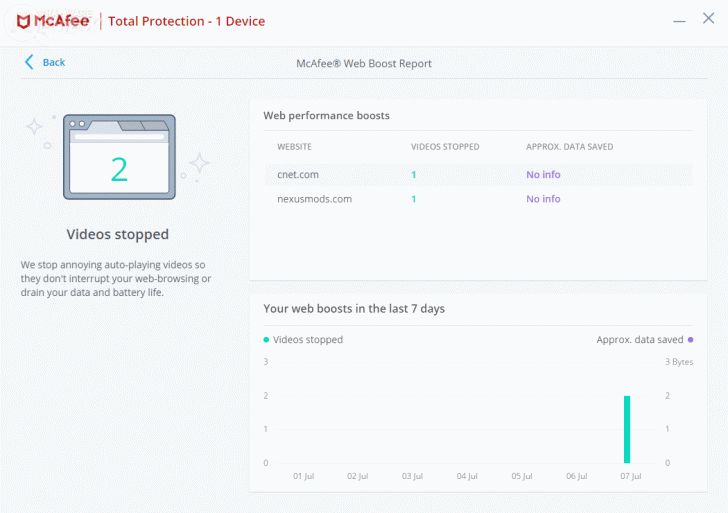Click the Total Protection - 1 Device title

[187, 21]
